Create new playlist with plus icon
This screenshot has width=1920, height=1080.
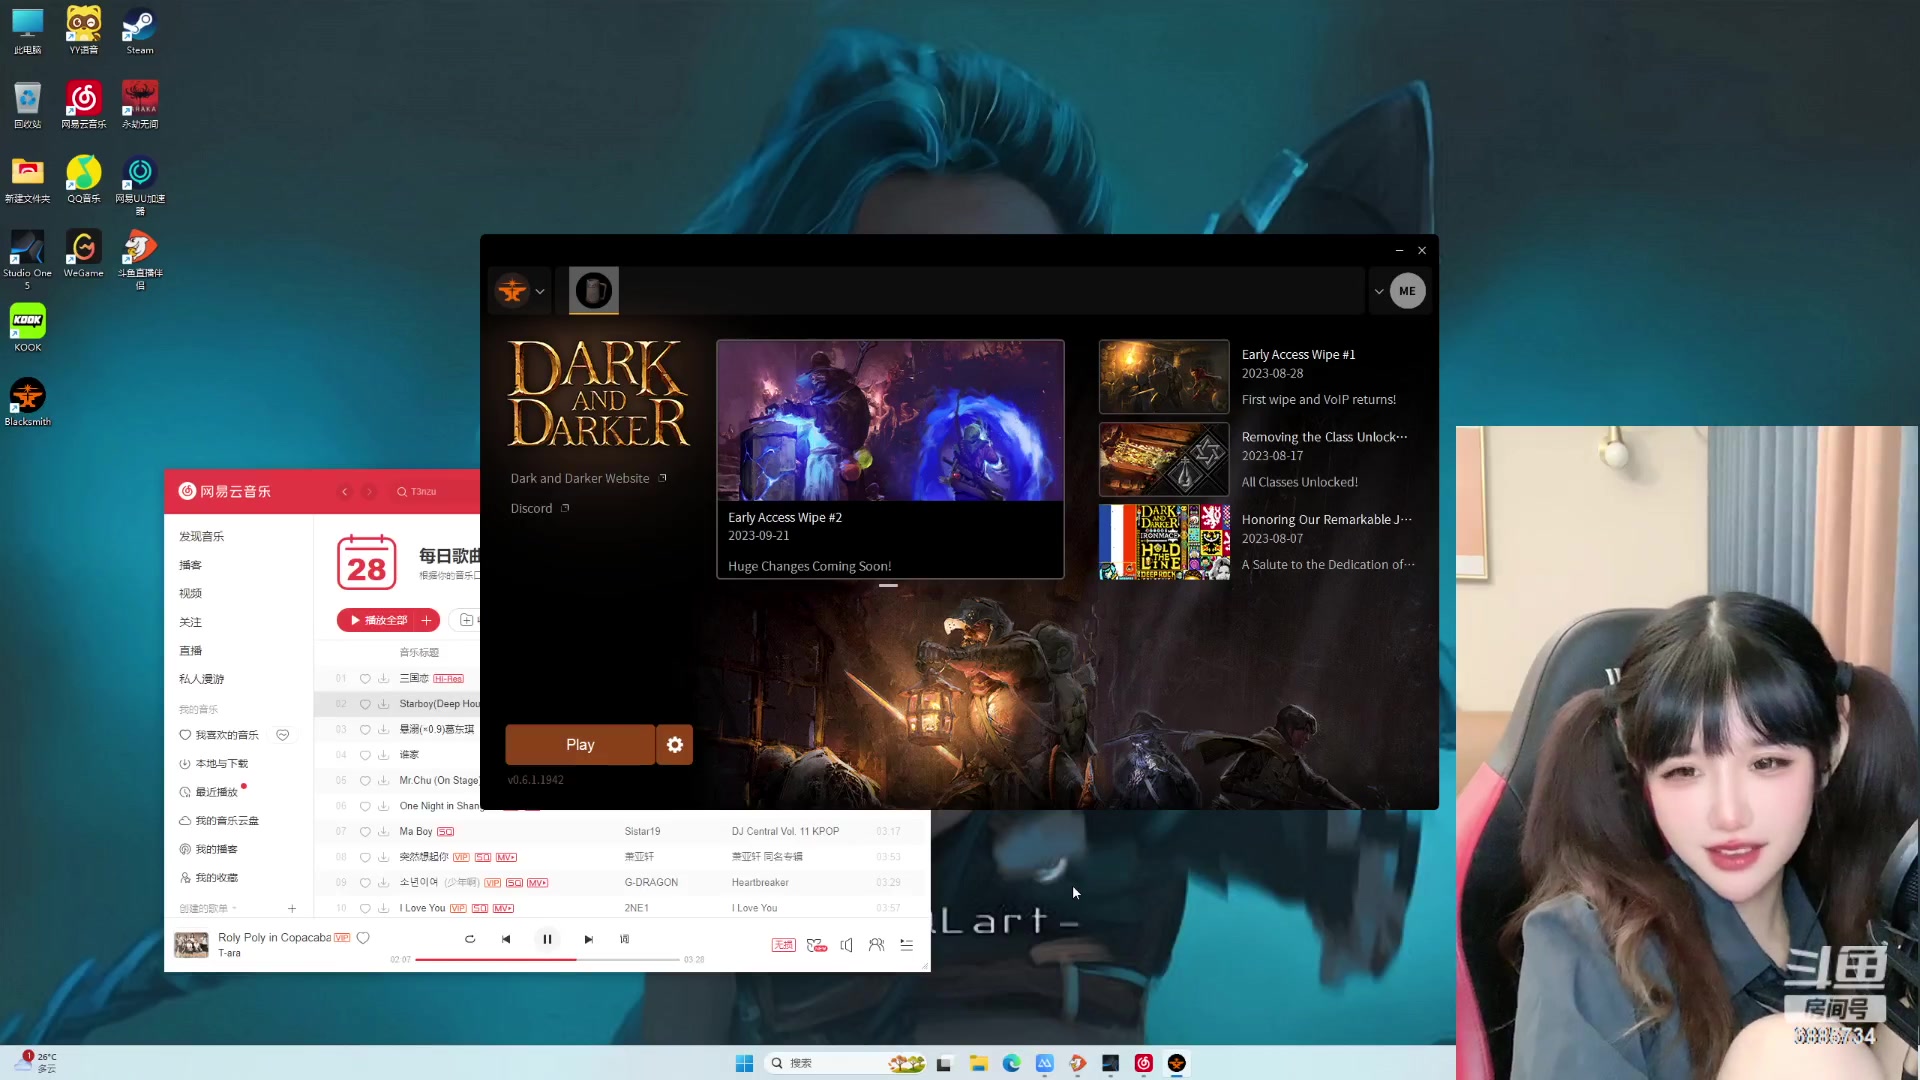point(292,909)
